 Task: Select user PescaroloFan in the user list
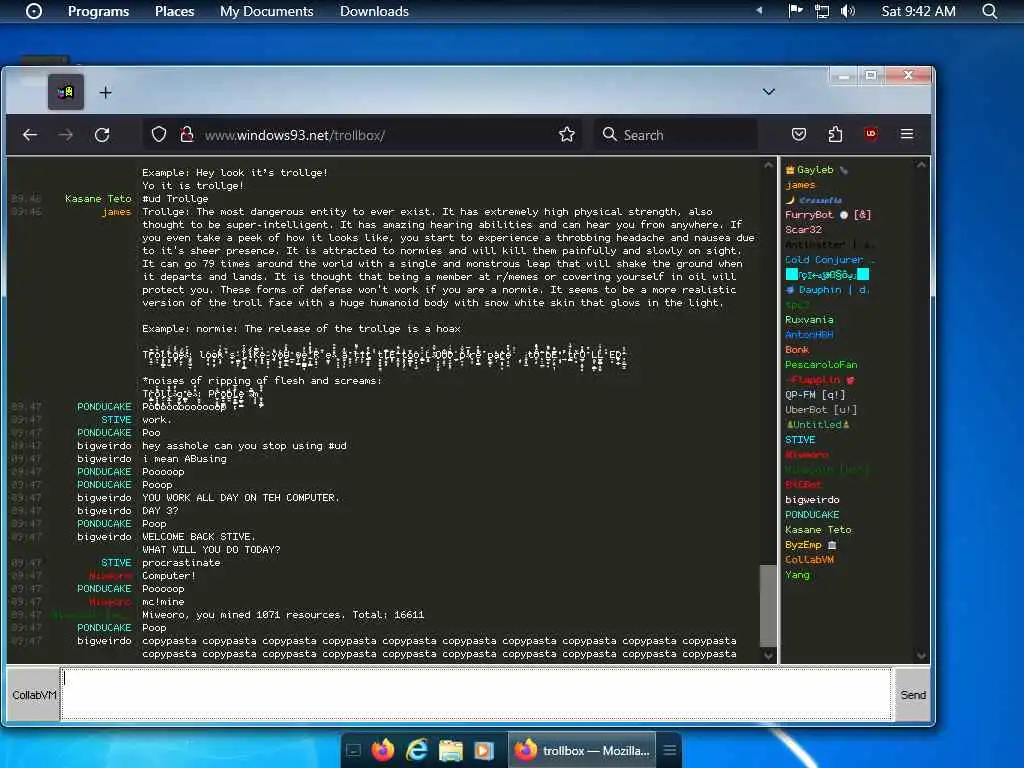pos(821,365)
